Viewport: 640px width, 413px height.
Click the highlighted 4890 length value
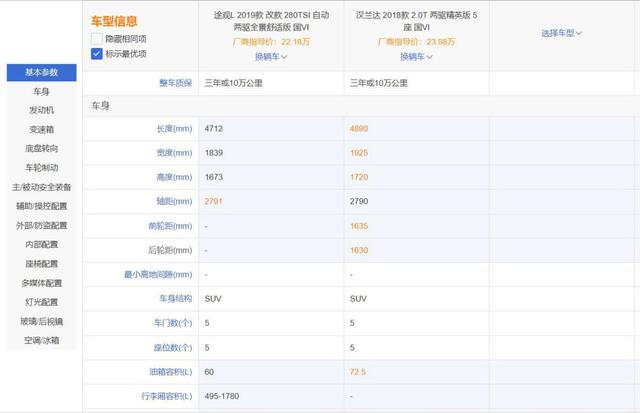point(359,129)
